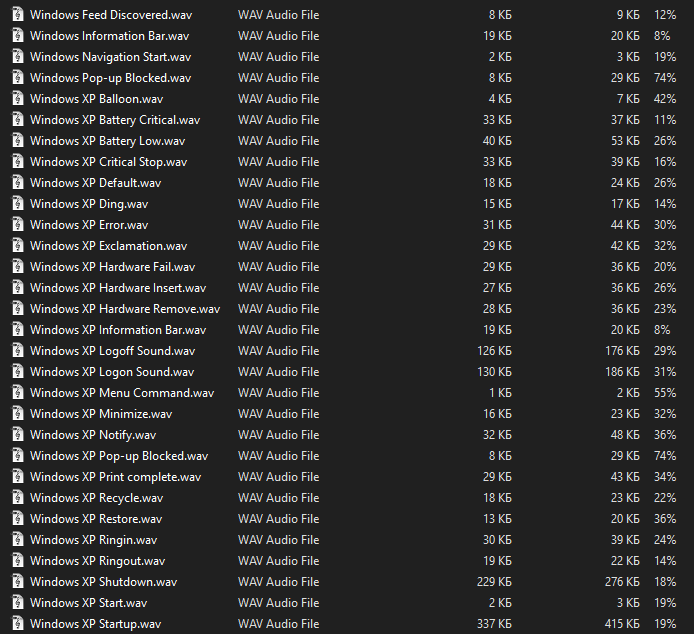The width and height of the screenshot is (694, 634).
Task: Select the file name Windows Information Bar.wav
Action: (109, 35)
